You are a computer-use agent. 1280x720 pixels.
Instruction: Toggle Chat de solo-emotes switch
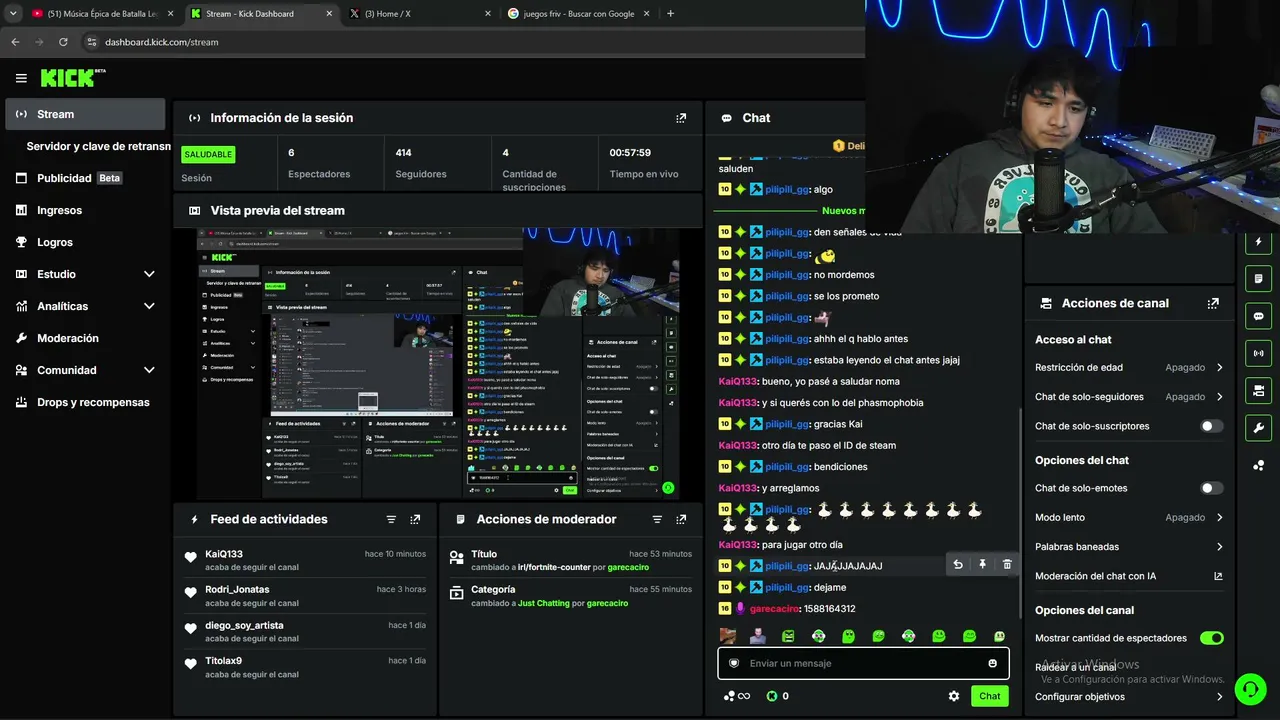[1211, 488]
